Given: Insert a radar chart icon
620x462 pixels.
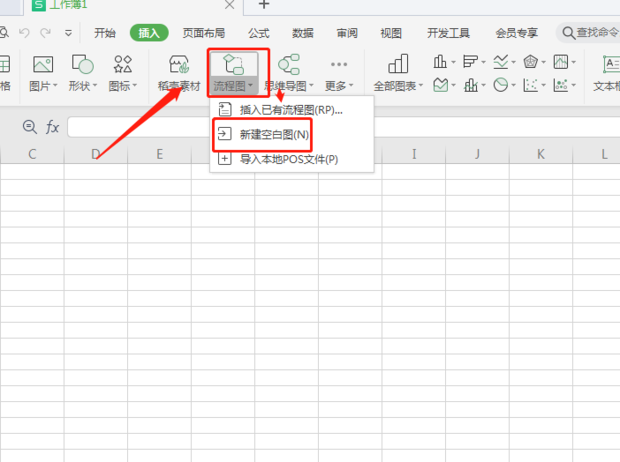Looking at the screenshot, I should point(530,62).
